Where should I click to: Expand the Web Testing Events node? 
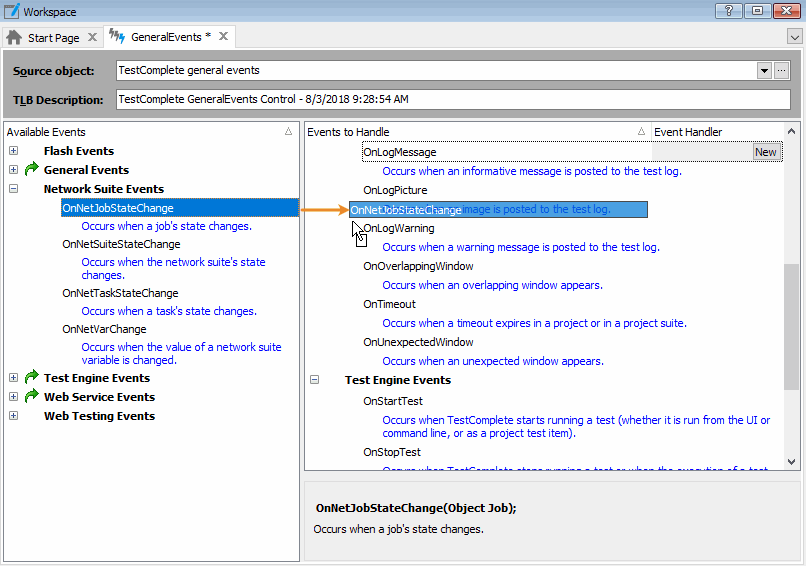tap(14, 416)
